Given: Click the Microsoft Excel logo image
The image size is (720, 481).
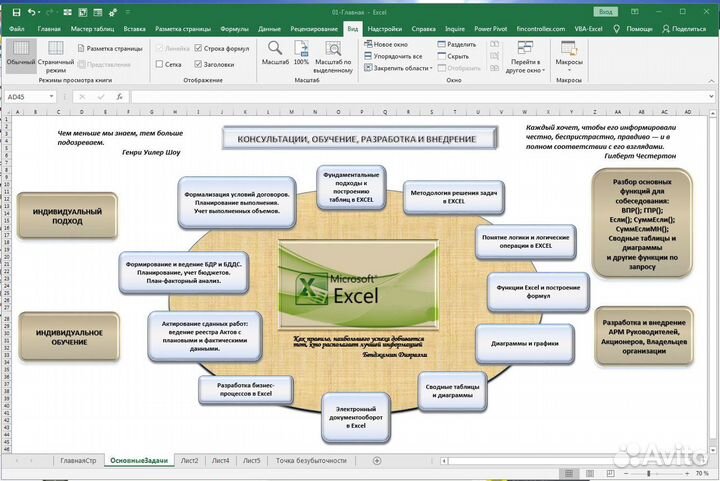Looking at the screenshot, I should 358,285.
